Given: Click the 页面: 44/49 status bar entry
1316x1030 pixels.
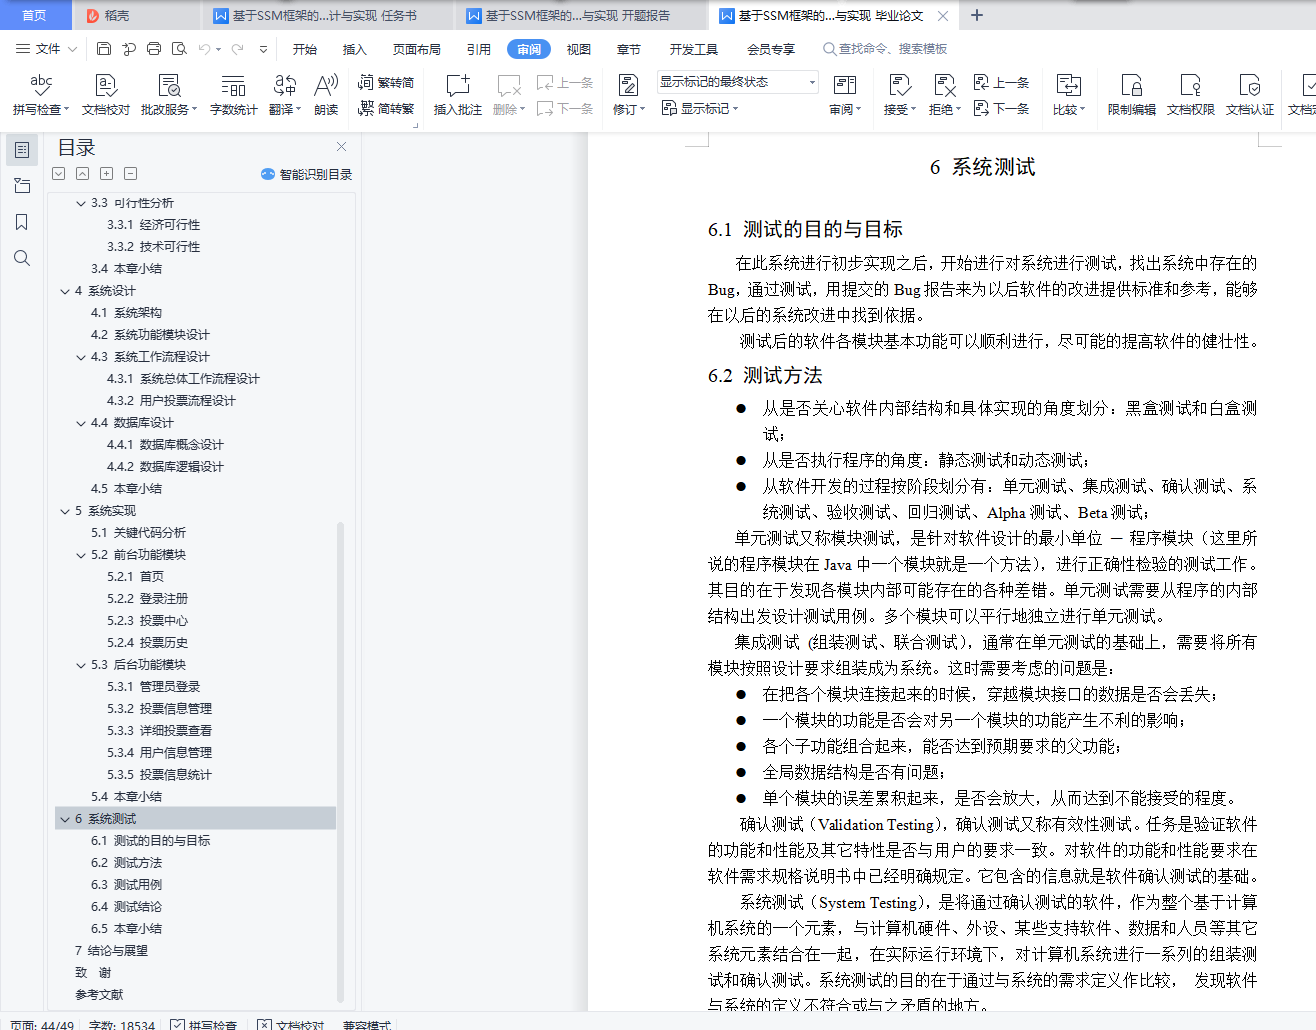Looking at the screenshot, I should pos(42,1025).
